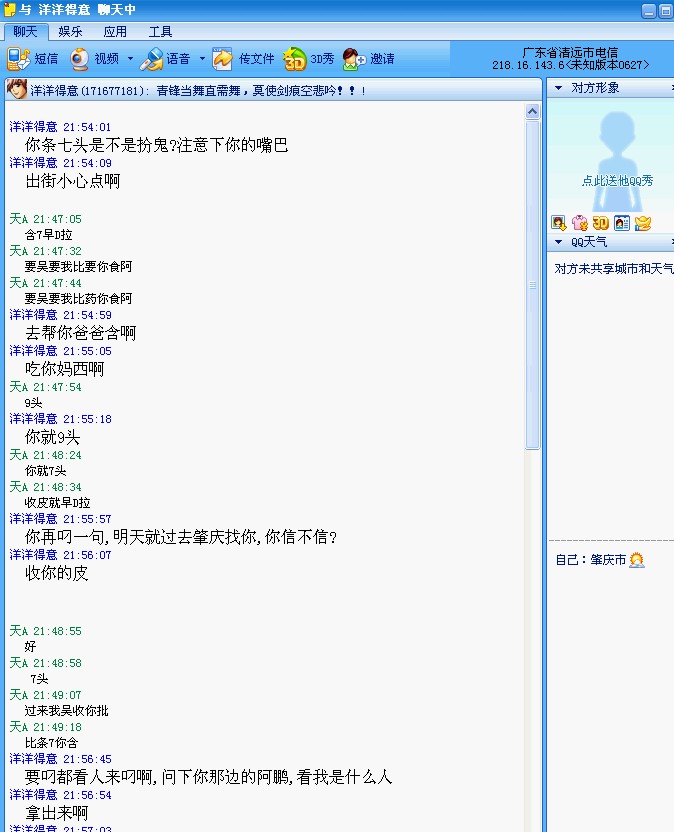
Task: Click the timestamp 天A 21:47:05
Action: click(46, 219)
